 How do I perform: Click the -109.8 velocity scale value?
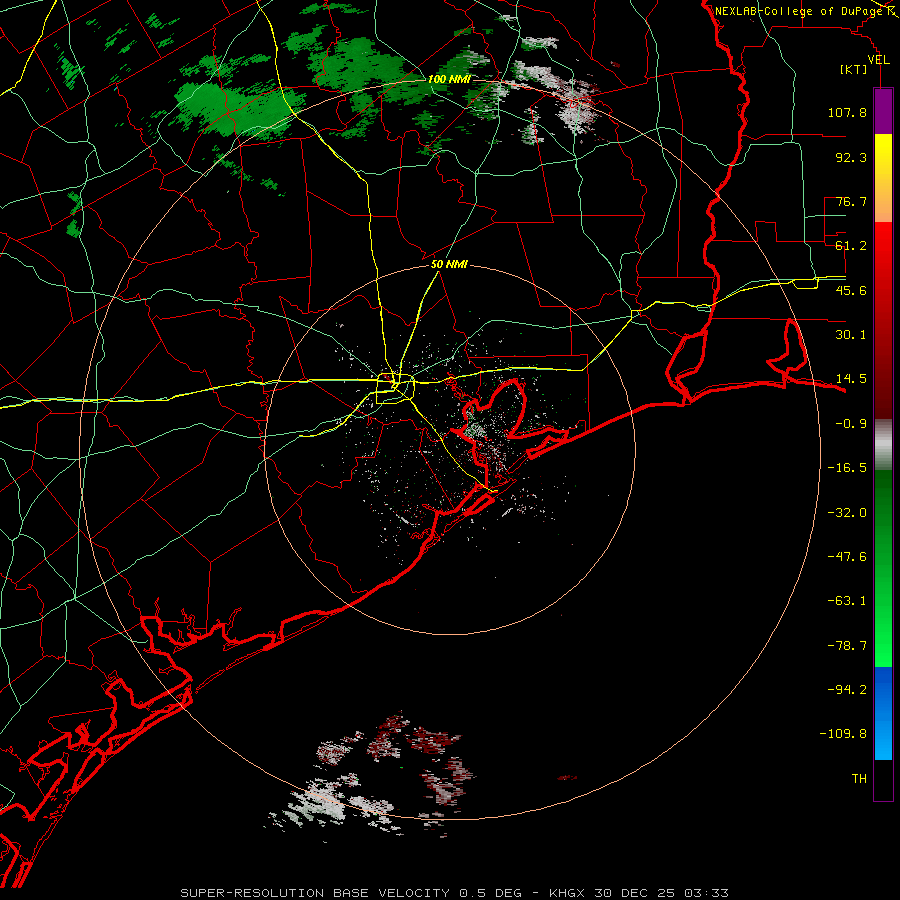[843, 734]
